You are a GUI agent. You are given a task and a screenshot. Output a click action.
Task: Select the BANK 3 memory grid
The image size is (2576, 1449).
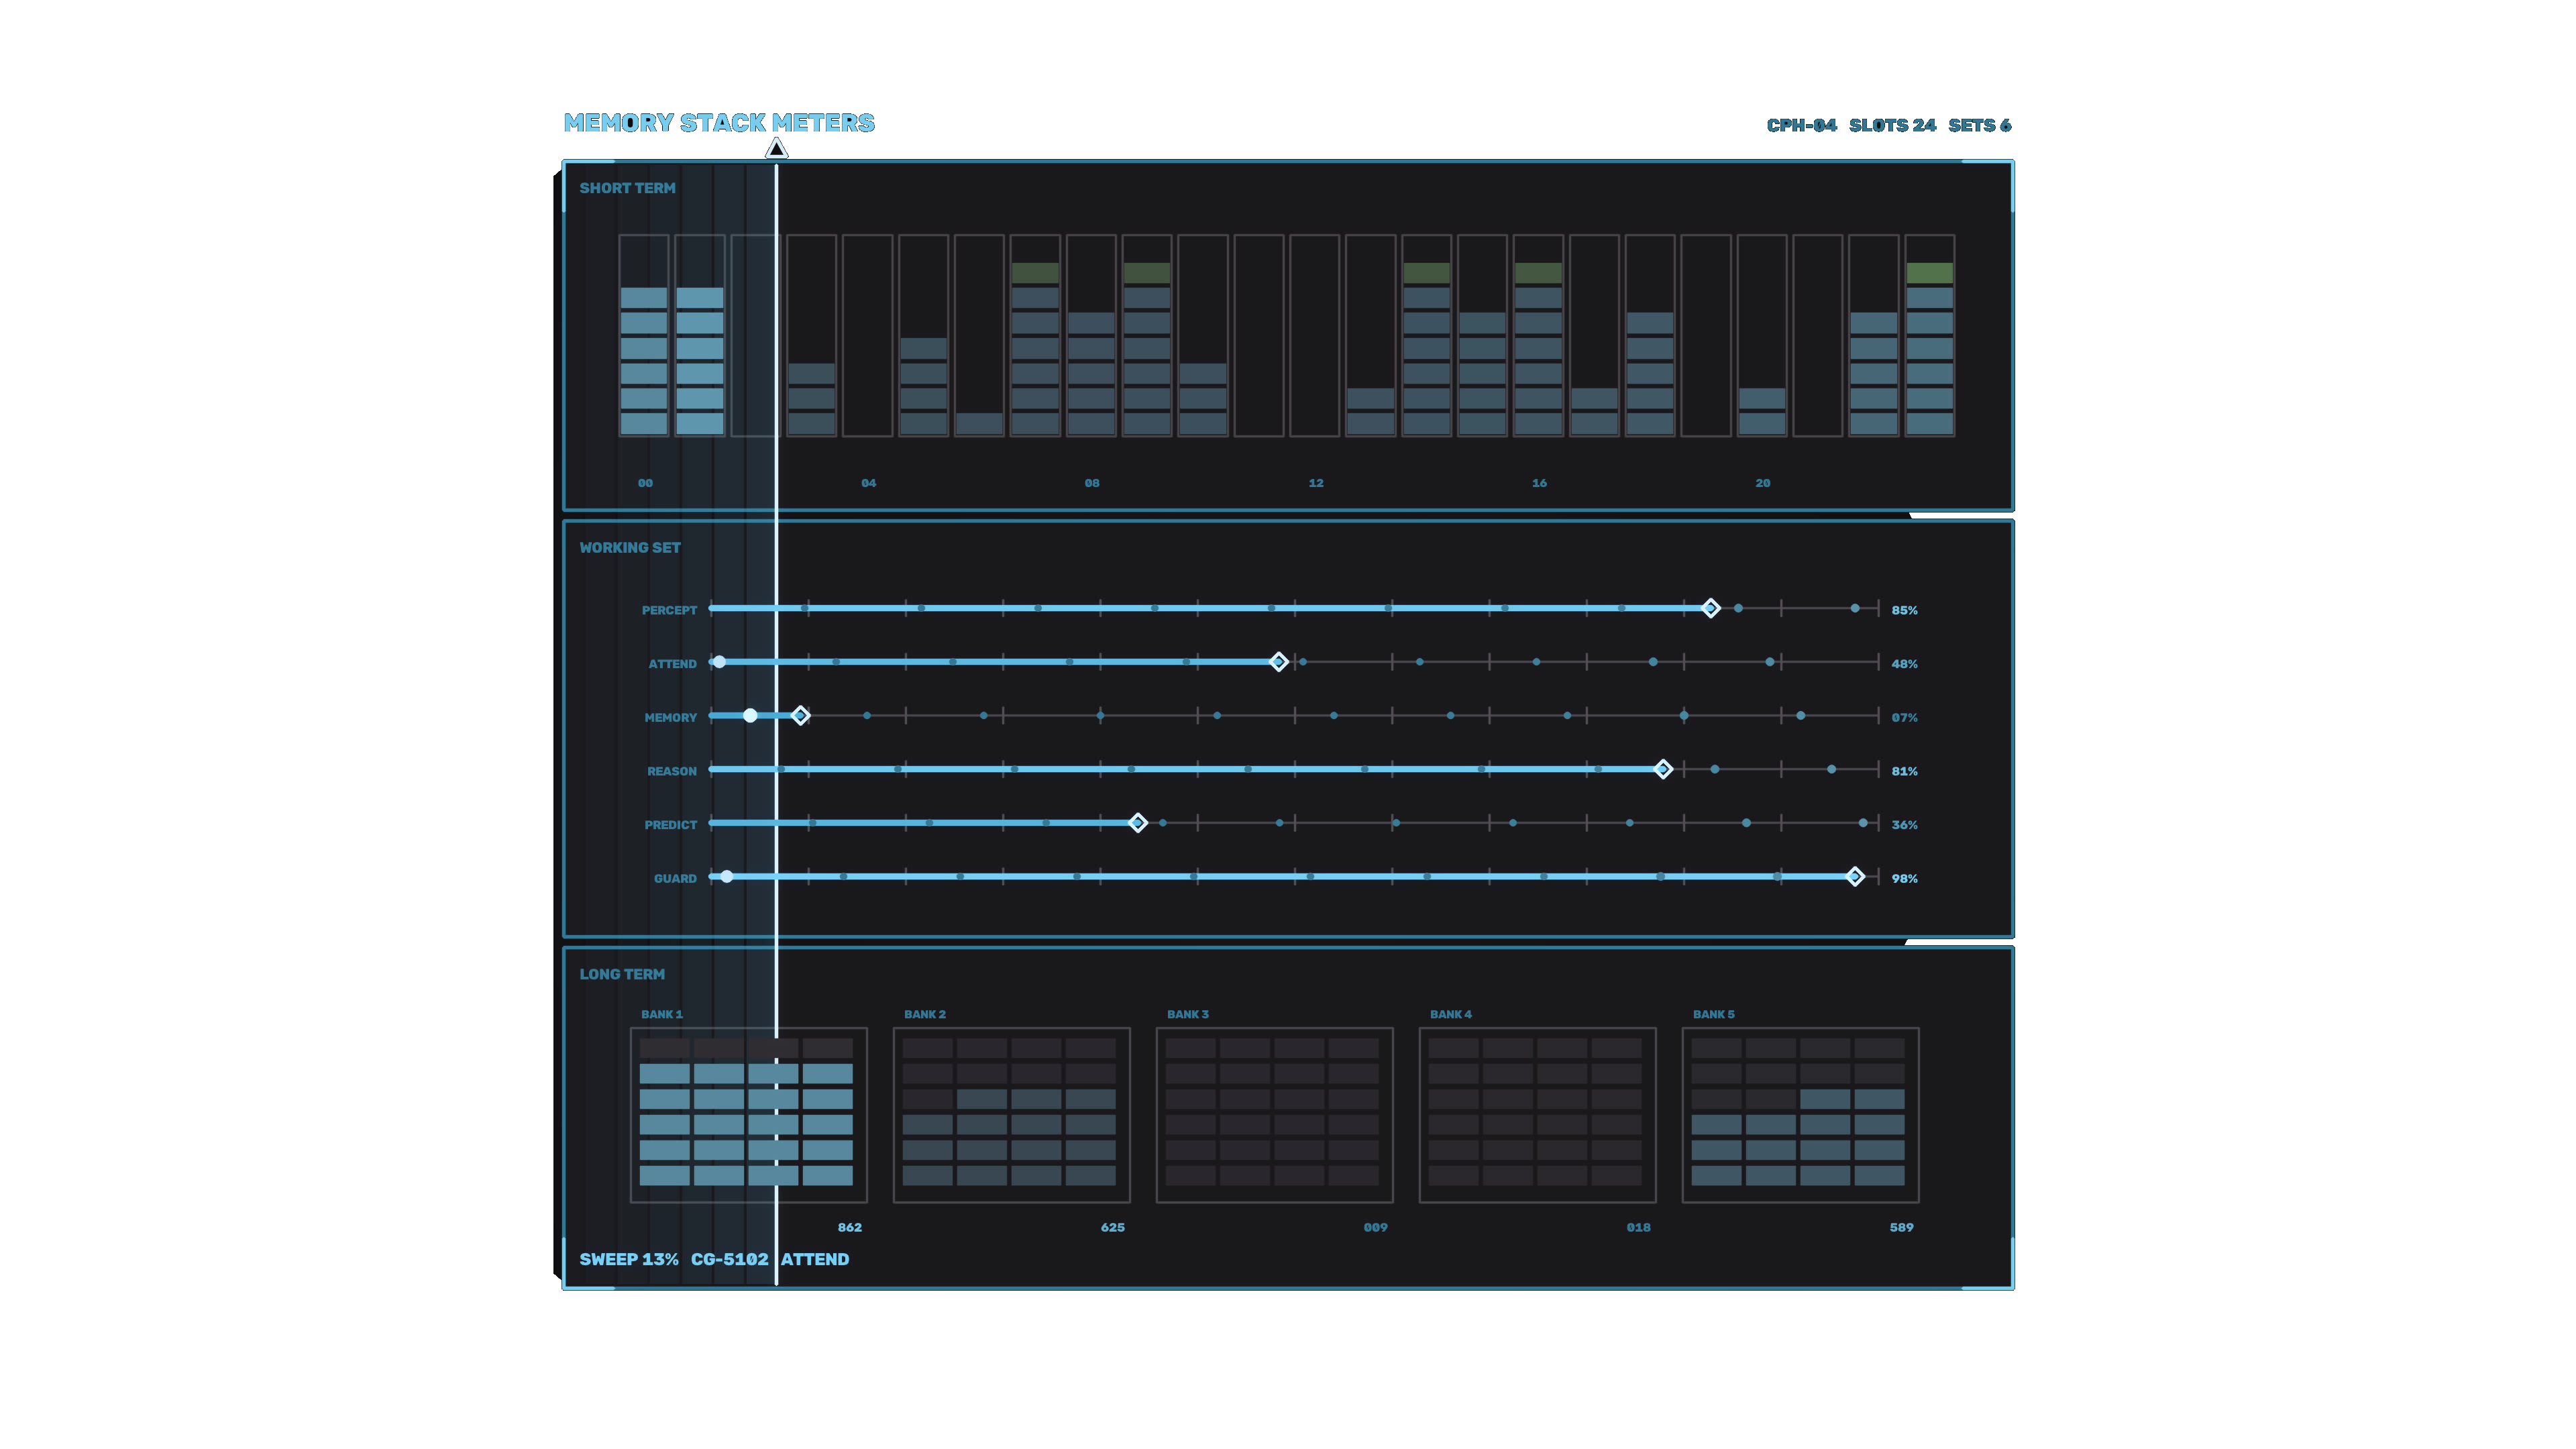click(x=1274, y=1115)
